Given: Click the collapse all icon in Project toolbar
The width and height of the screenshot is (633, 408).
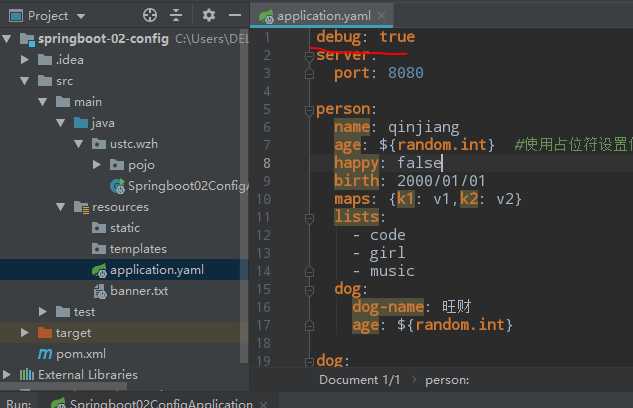Looking at the screenshot, I should [176, 15].
